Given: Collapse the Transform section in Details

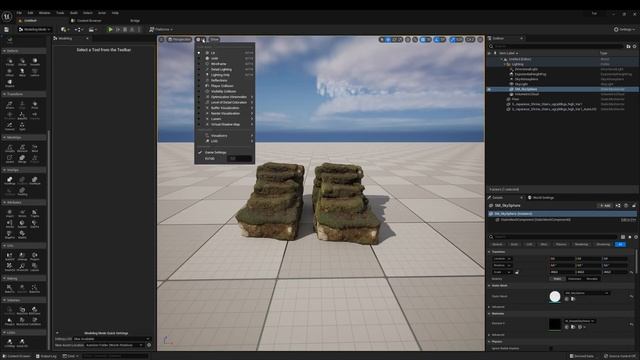Looking at the screenshot, I should point(489,252).
